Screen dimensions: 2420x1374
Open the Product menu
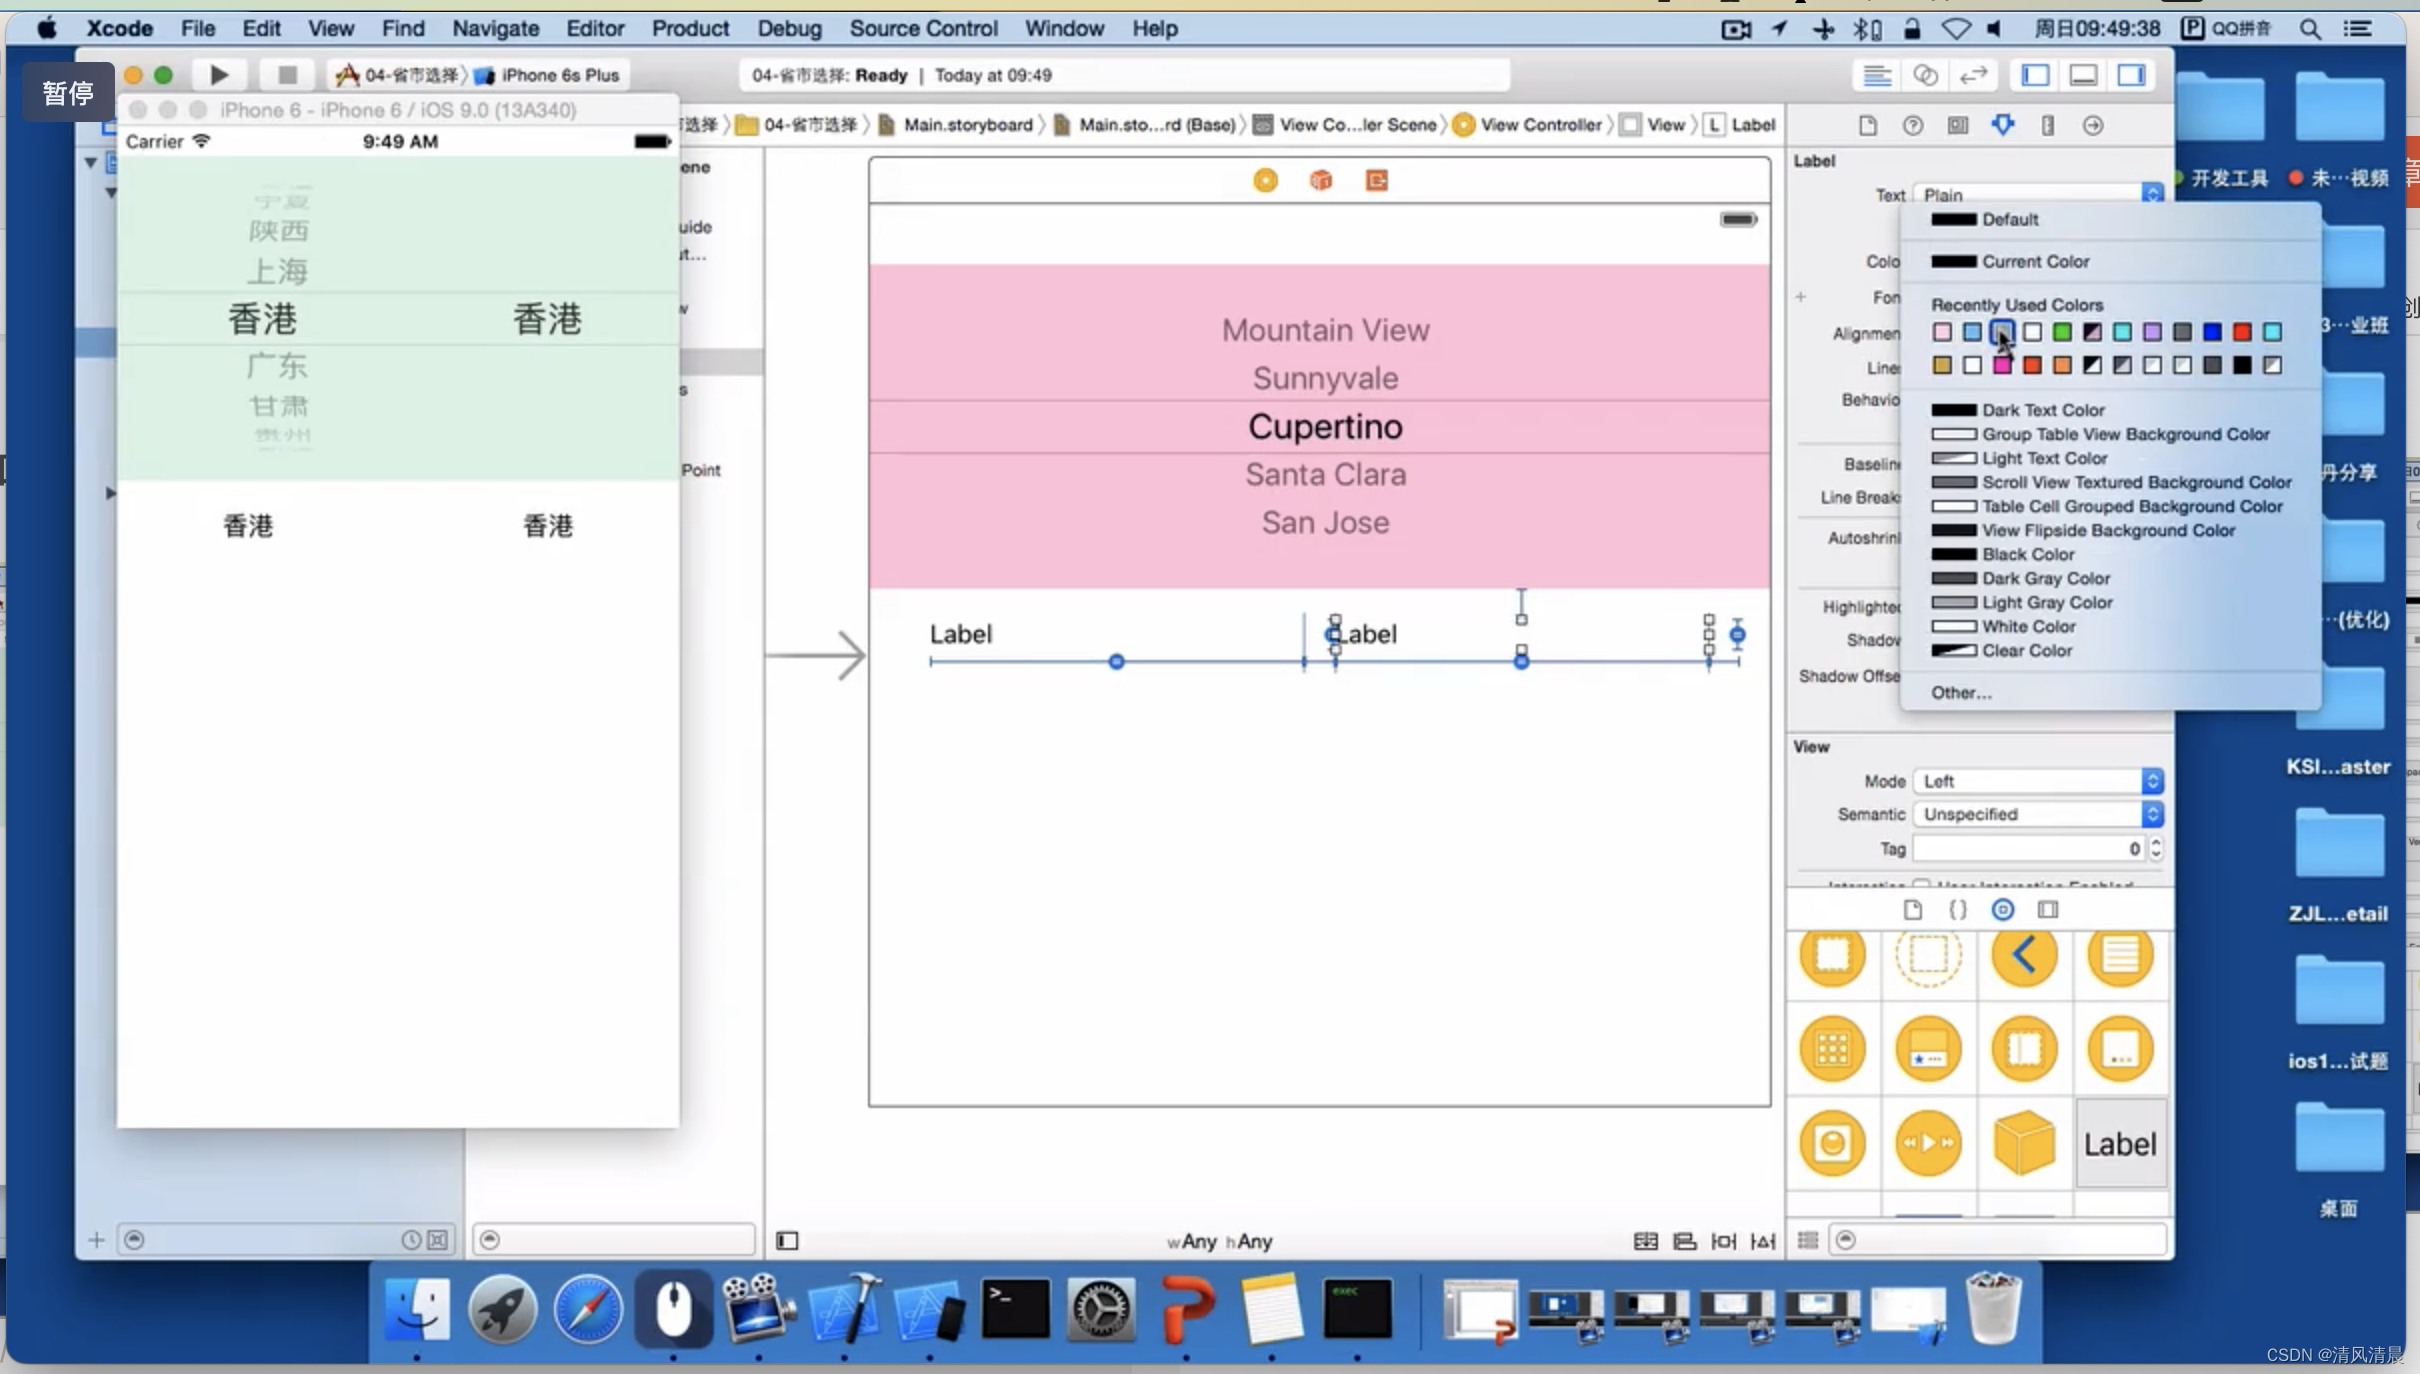[690, 28]
